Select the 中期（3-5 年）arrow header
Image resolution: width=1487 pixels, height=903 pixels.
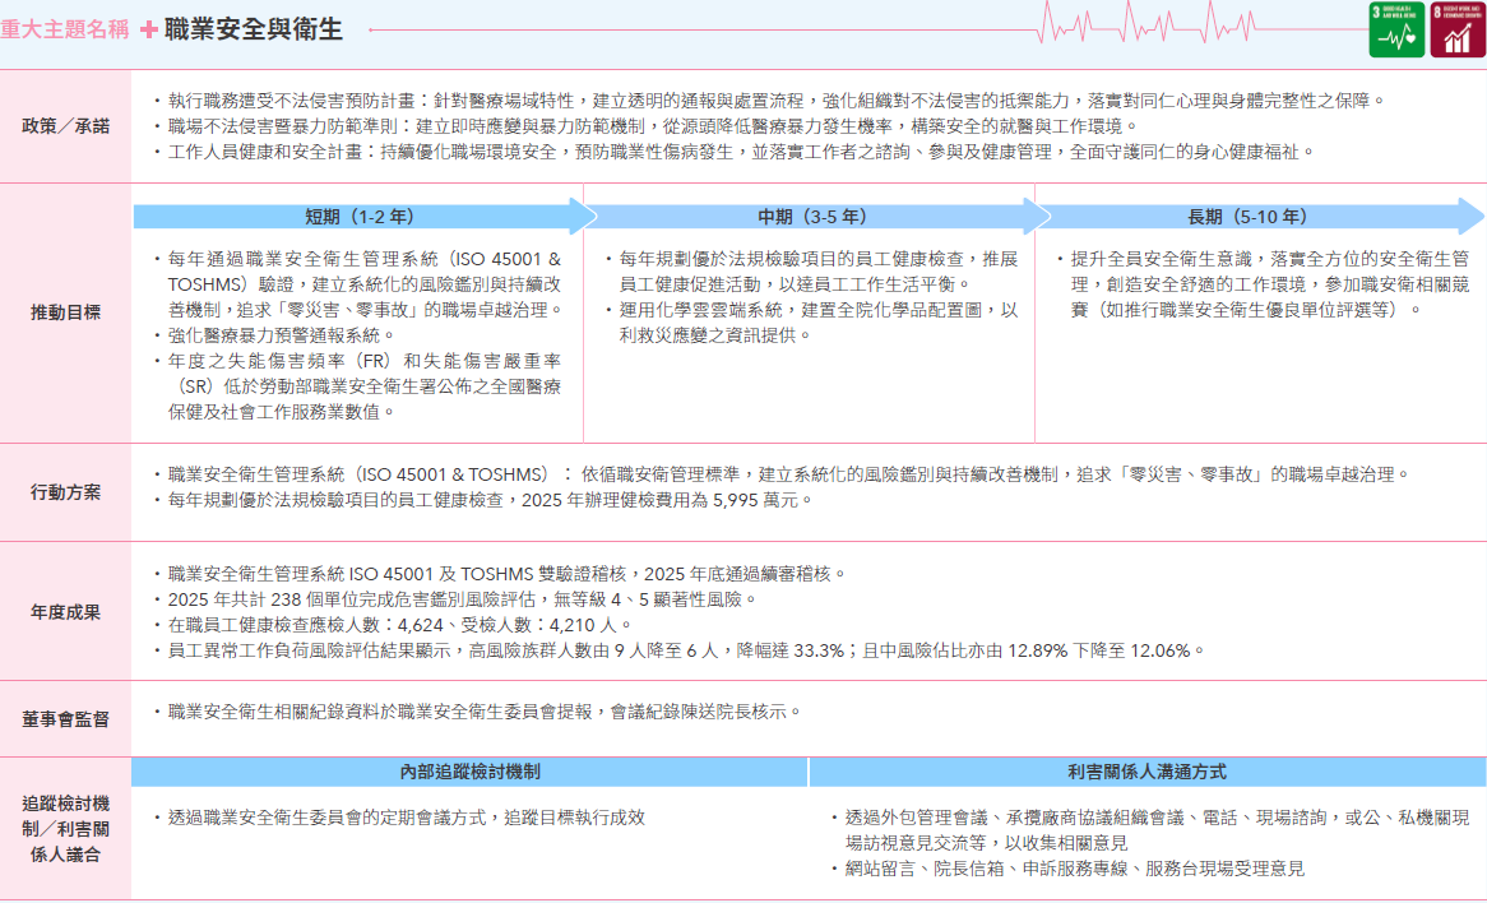815,217
